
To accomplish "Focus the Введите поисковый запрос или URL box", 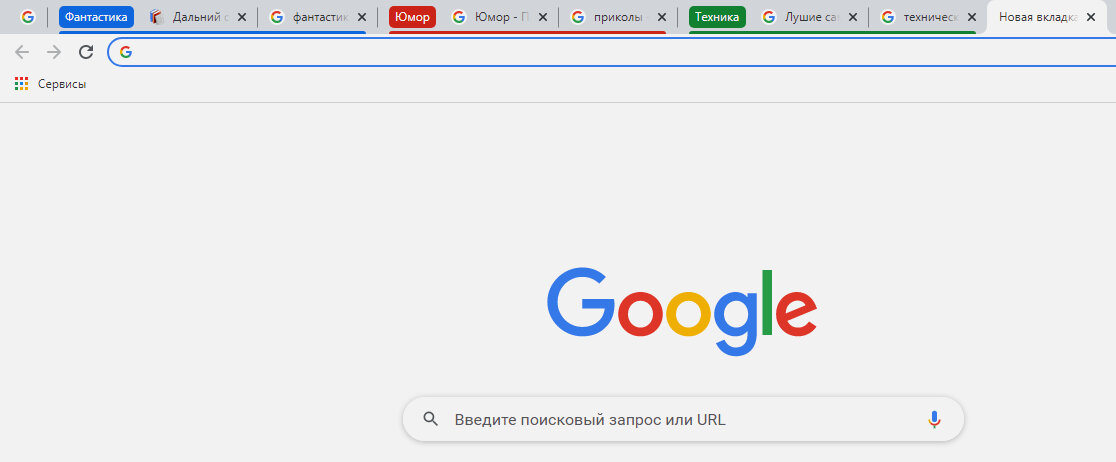I will [x=683, y=419].
